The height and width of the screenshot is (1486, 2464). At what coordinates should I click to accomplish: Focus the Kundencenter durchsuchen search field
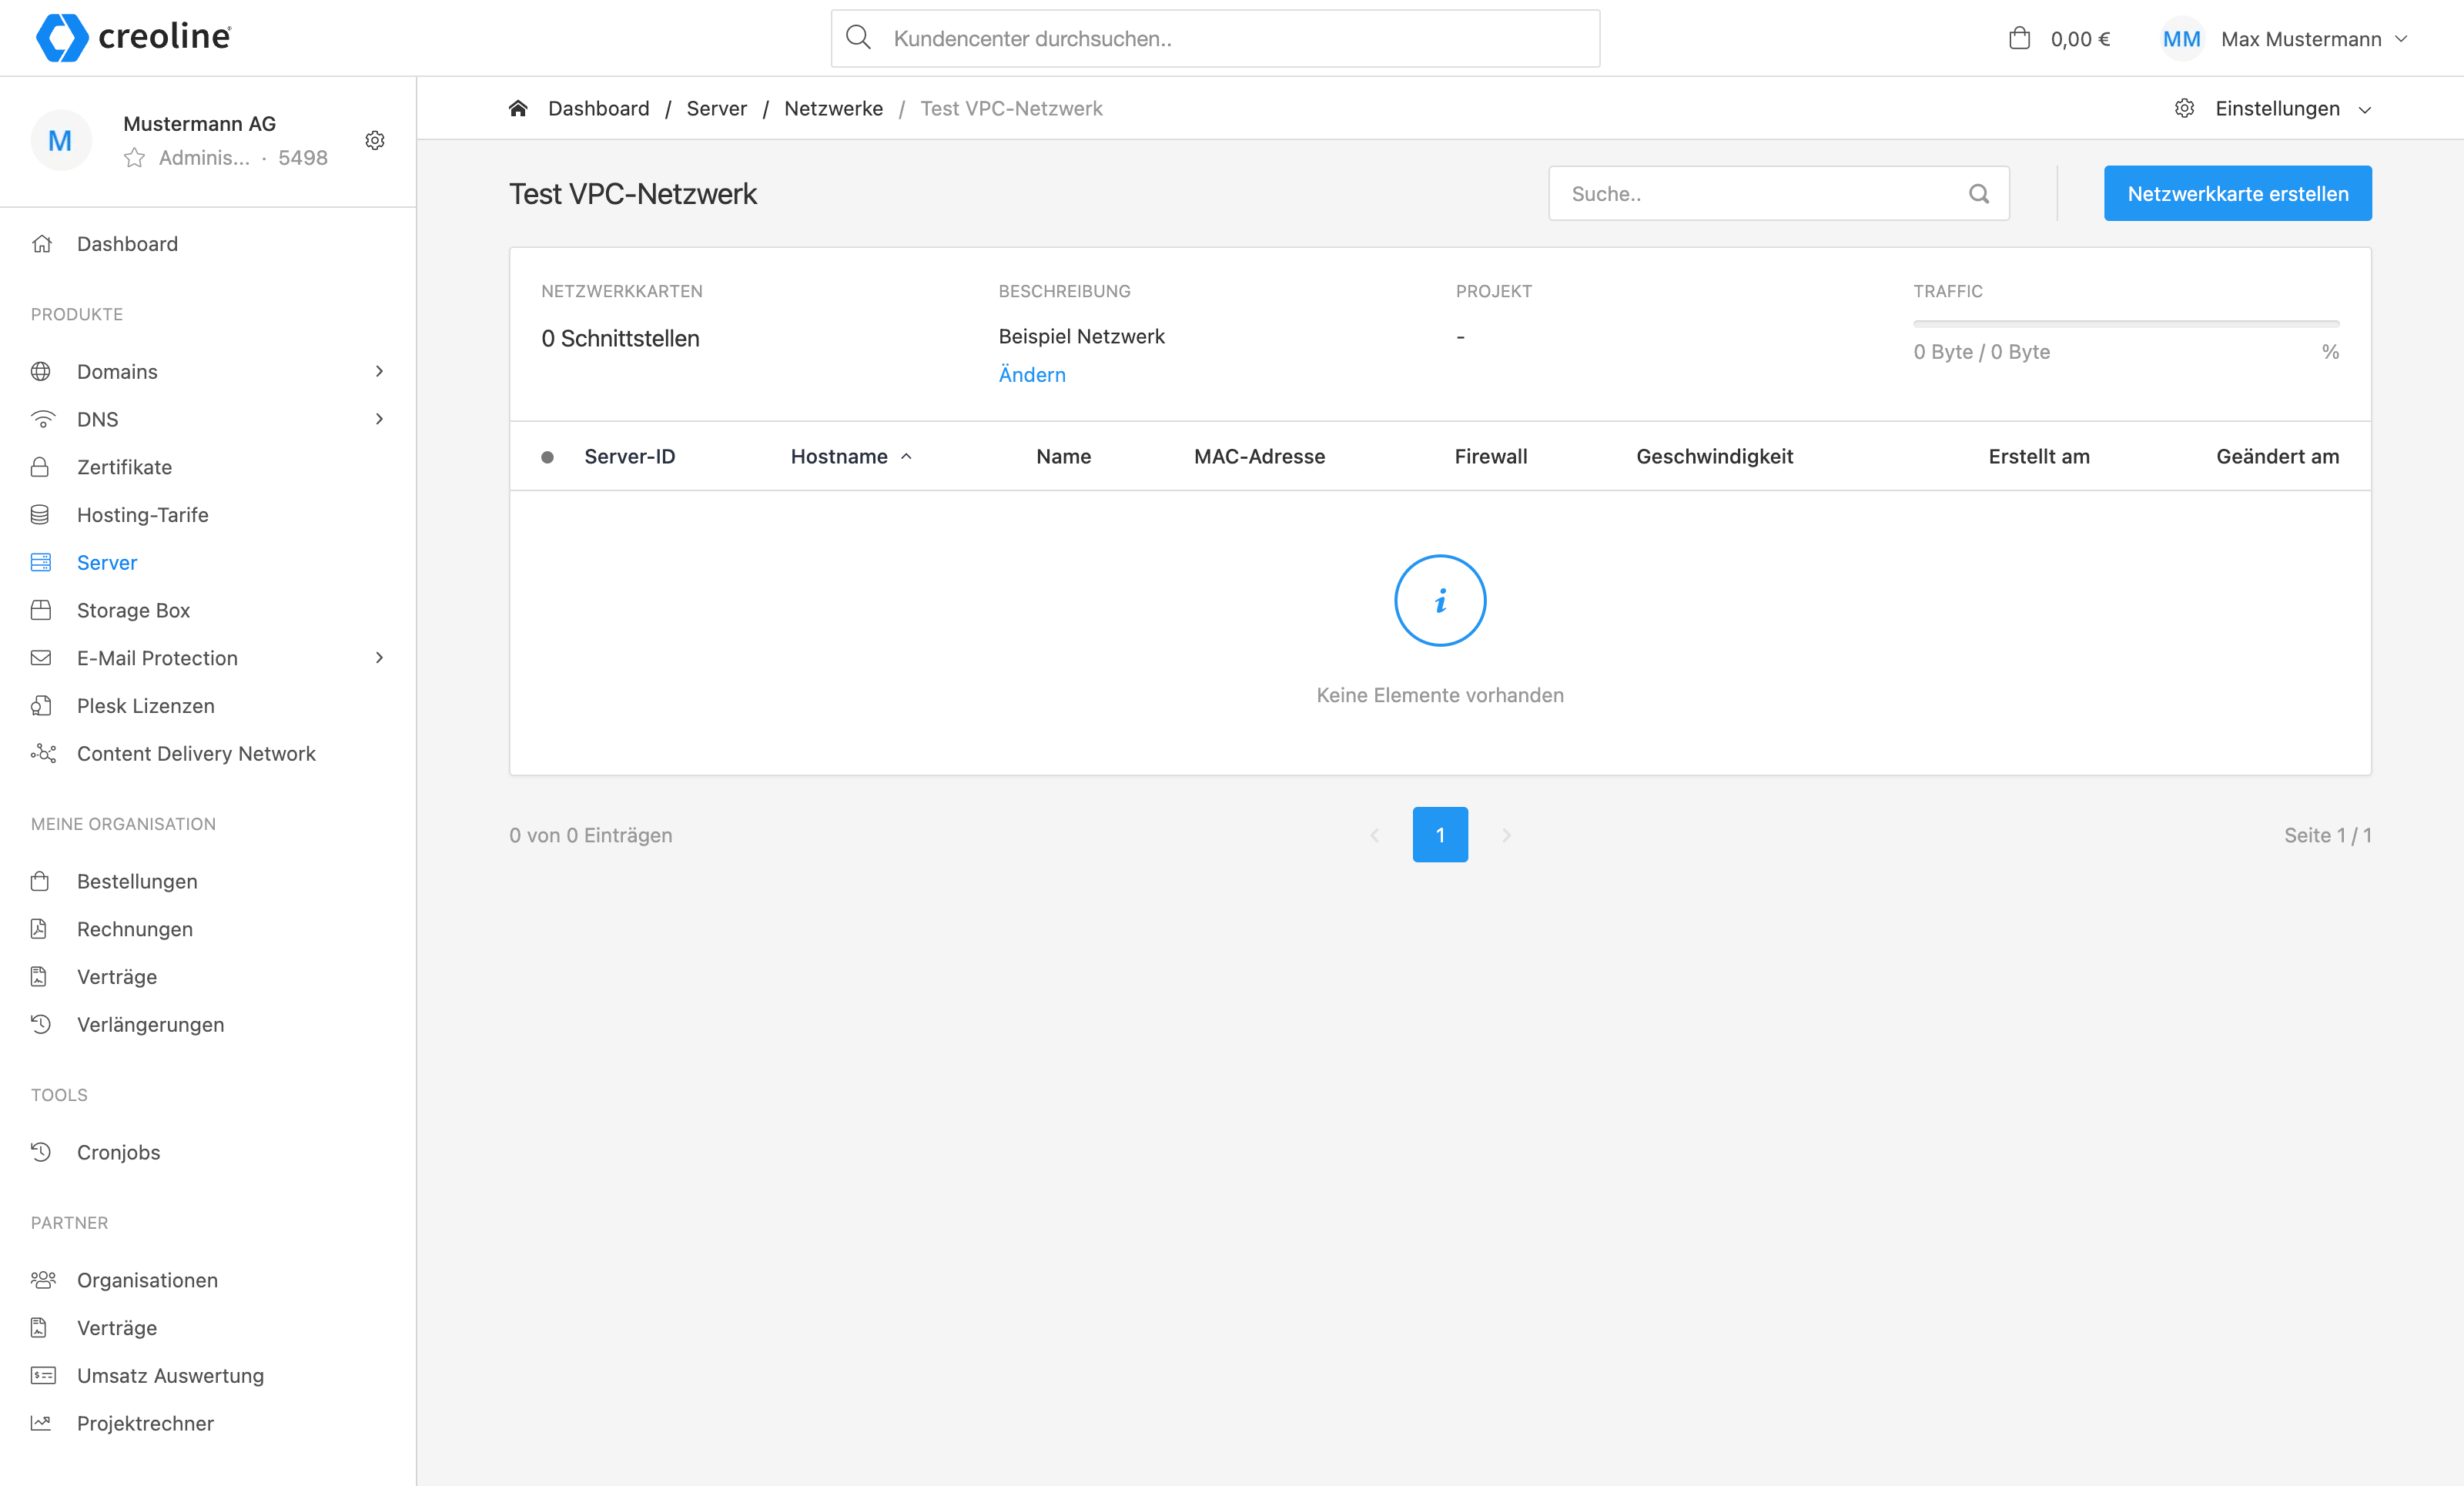tap(1215, 38)
